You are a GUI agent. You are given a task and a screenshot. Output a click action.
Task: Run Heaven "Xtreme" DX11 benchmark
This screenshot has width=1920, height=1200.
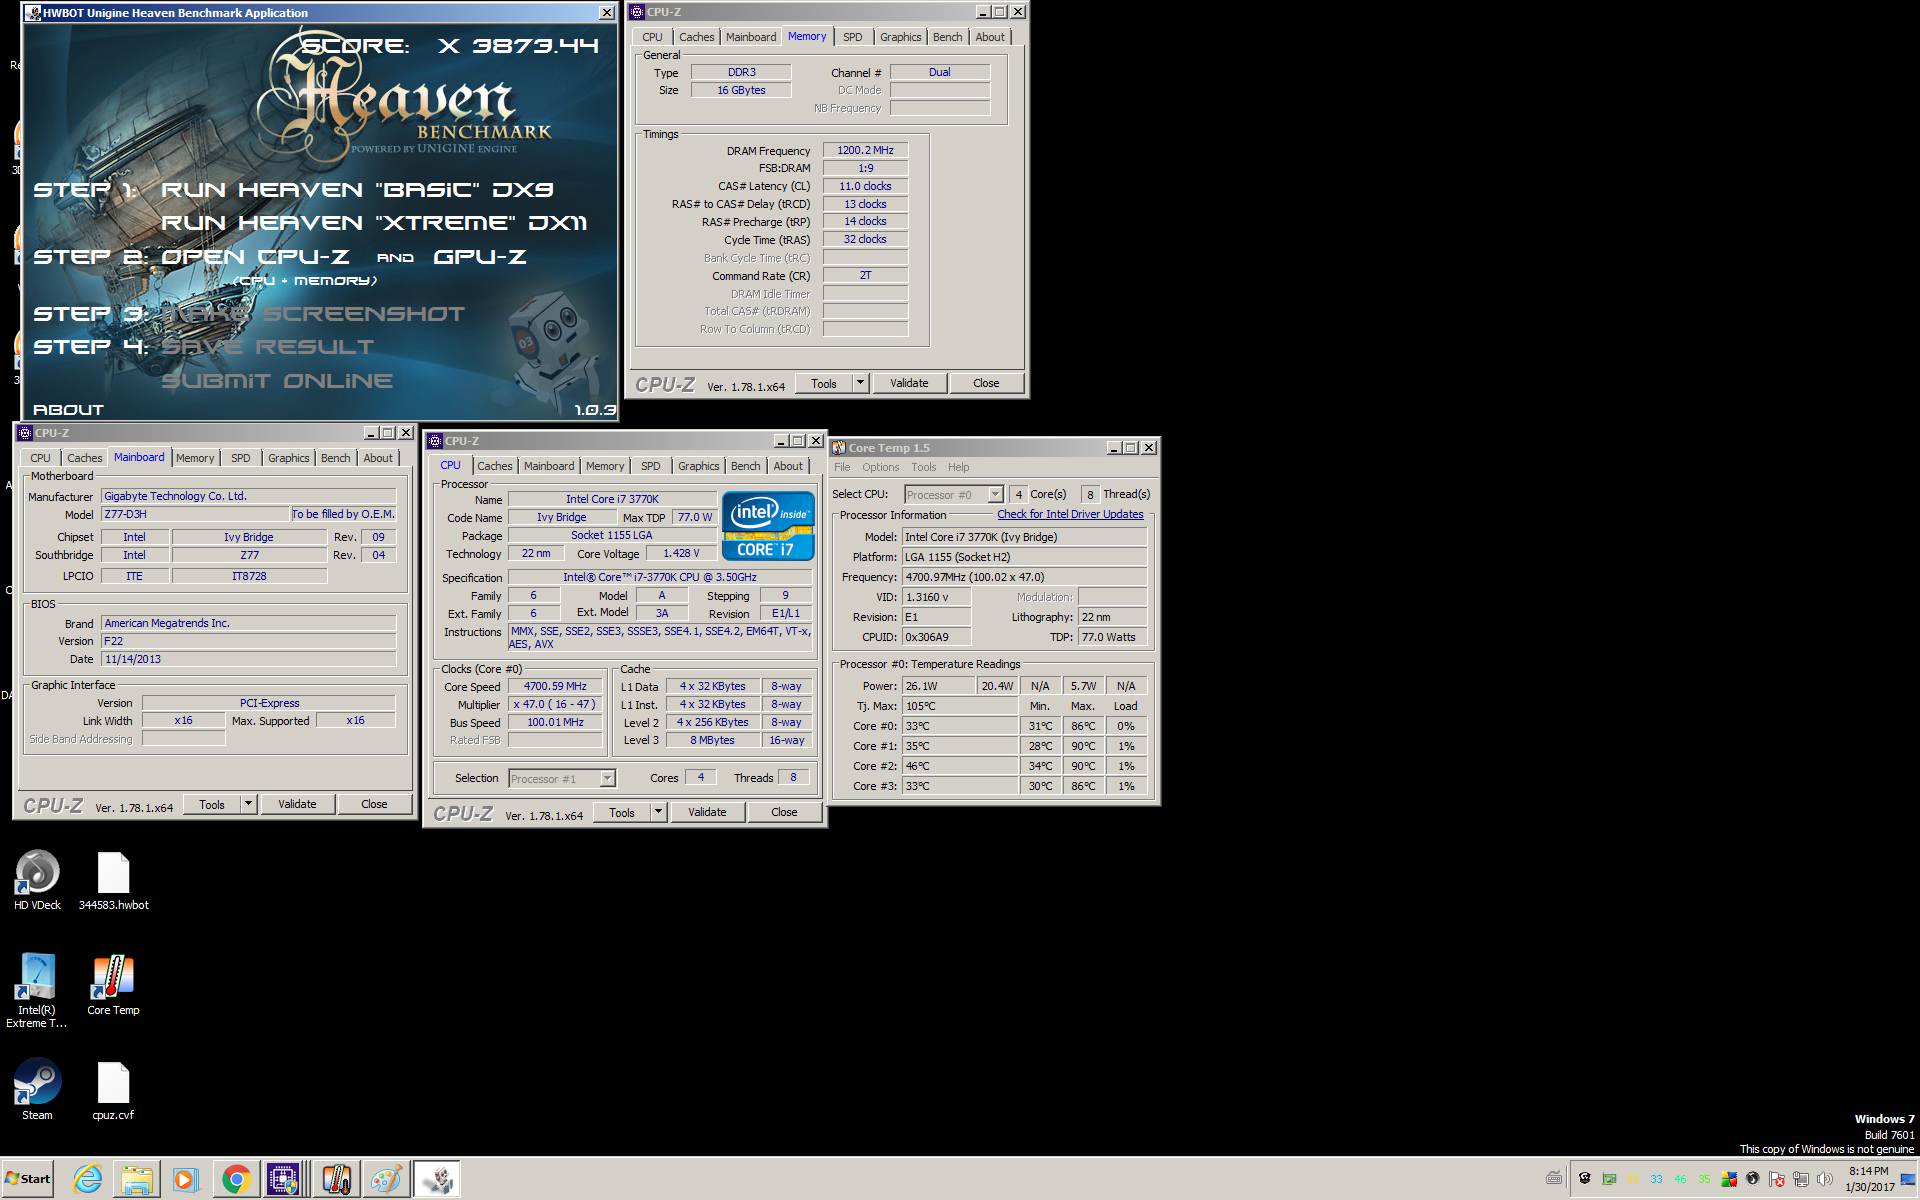point(374,222)
